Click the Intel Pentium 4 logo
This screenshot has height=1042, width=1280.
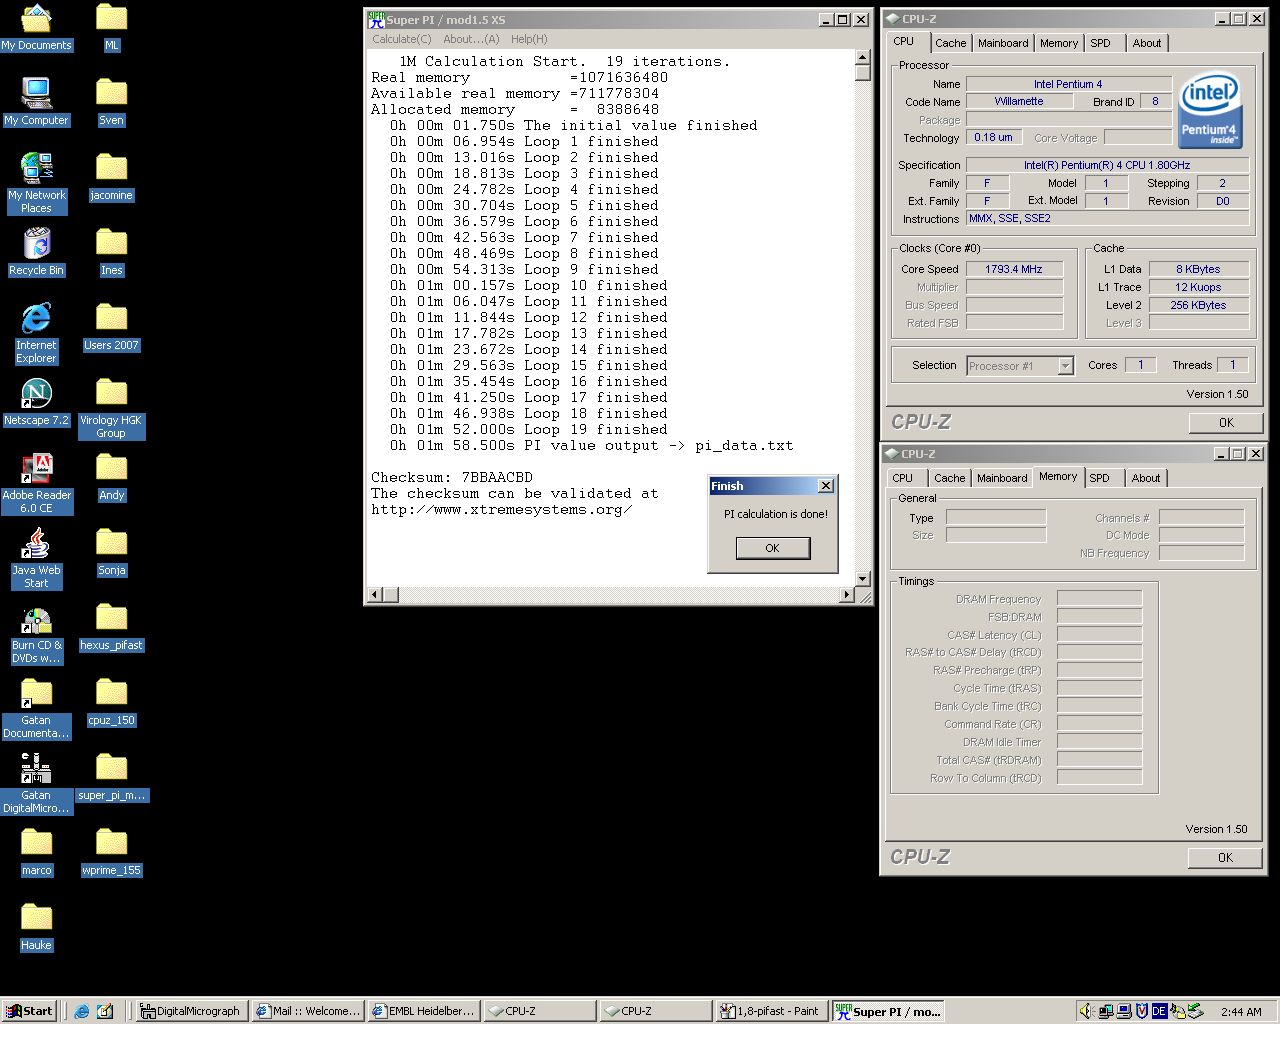(1211, 109)
